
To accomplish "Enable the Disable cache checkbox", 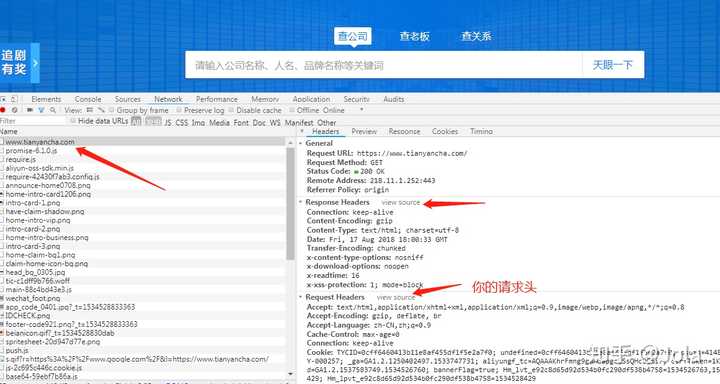I will click(231, 110).
